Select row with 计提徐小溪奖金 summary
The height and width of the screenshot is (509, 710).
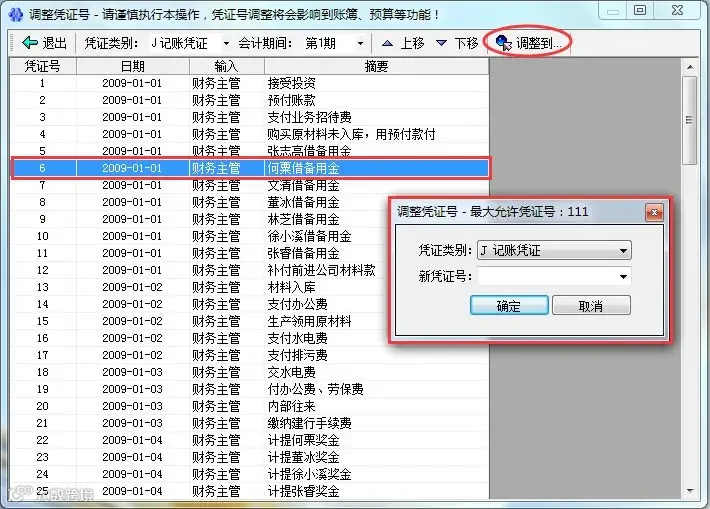[x=249, y=474]
